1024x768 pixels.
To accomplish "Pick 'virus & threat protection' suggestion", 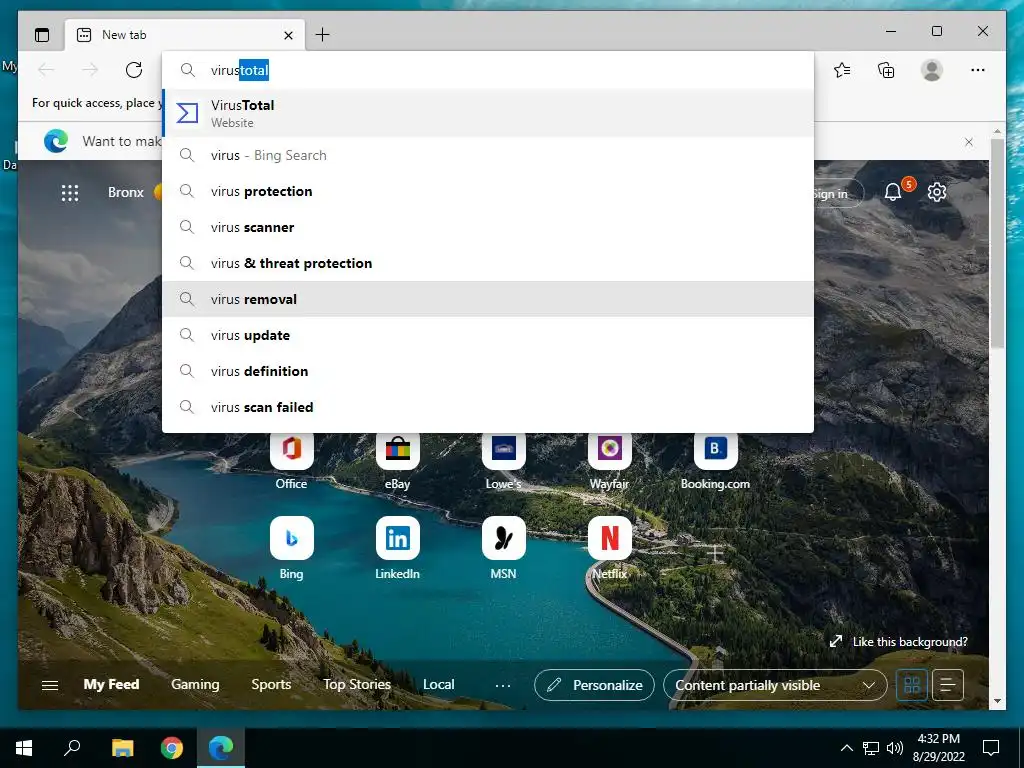I will coord(488,263).
